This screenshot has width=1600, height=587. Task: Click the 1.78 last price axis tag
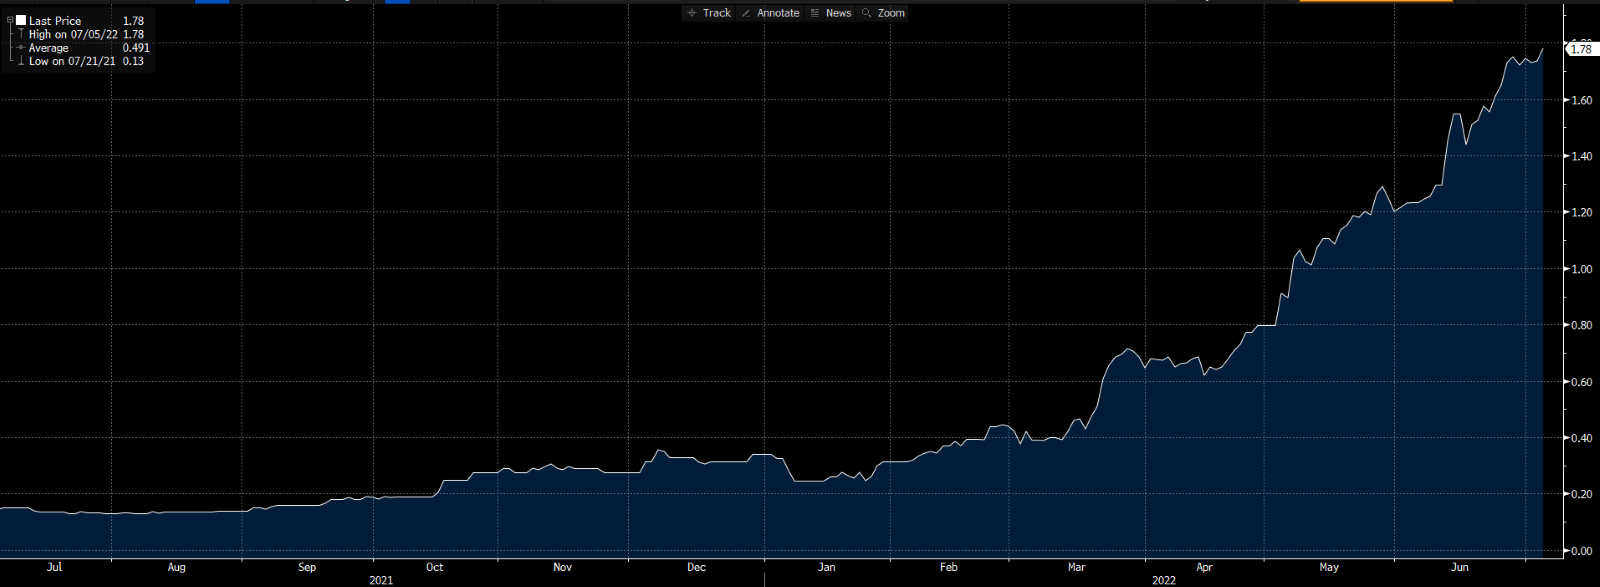click(x=1581, y=49)
